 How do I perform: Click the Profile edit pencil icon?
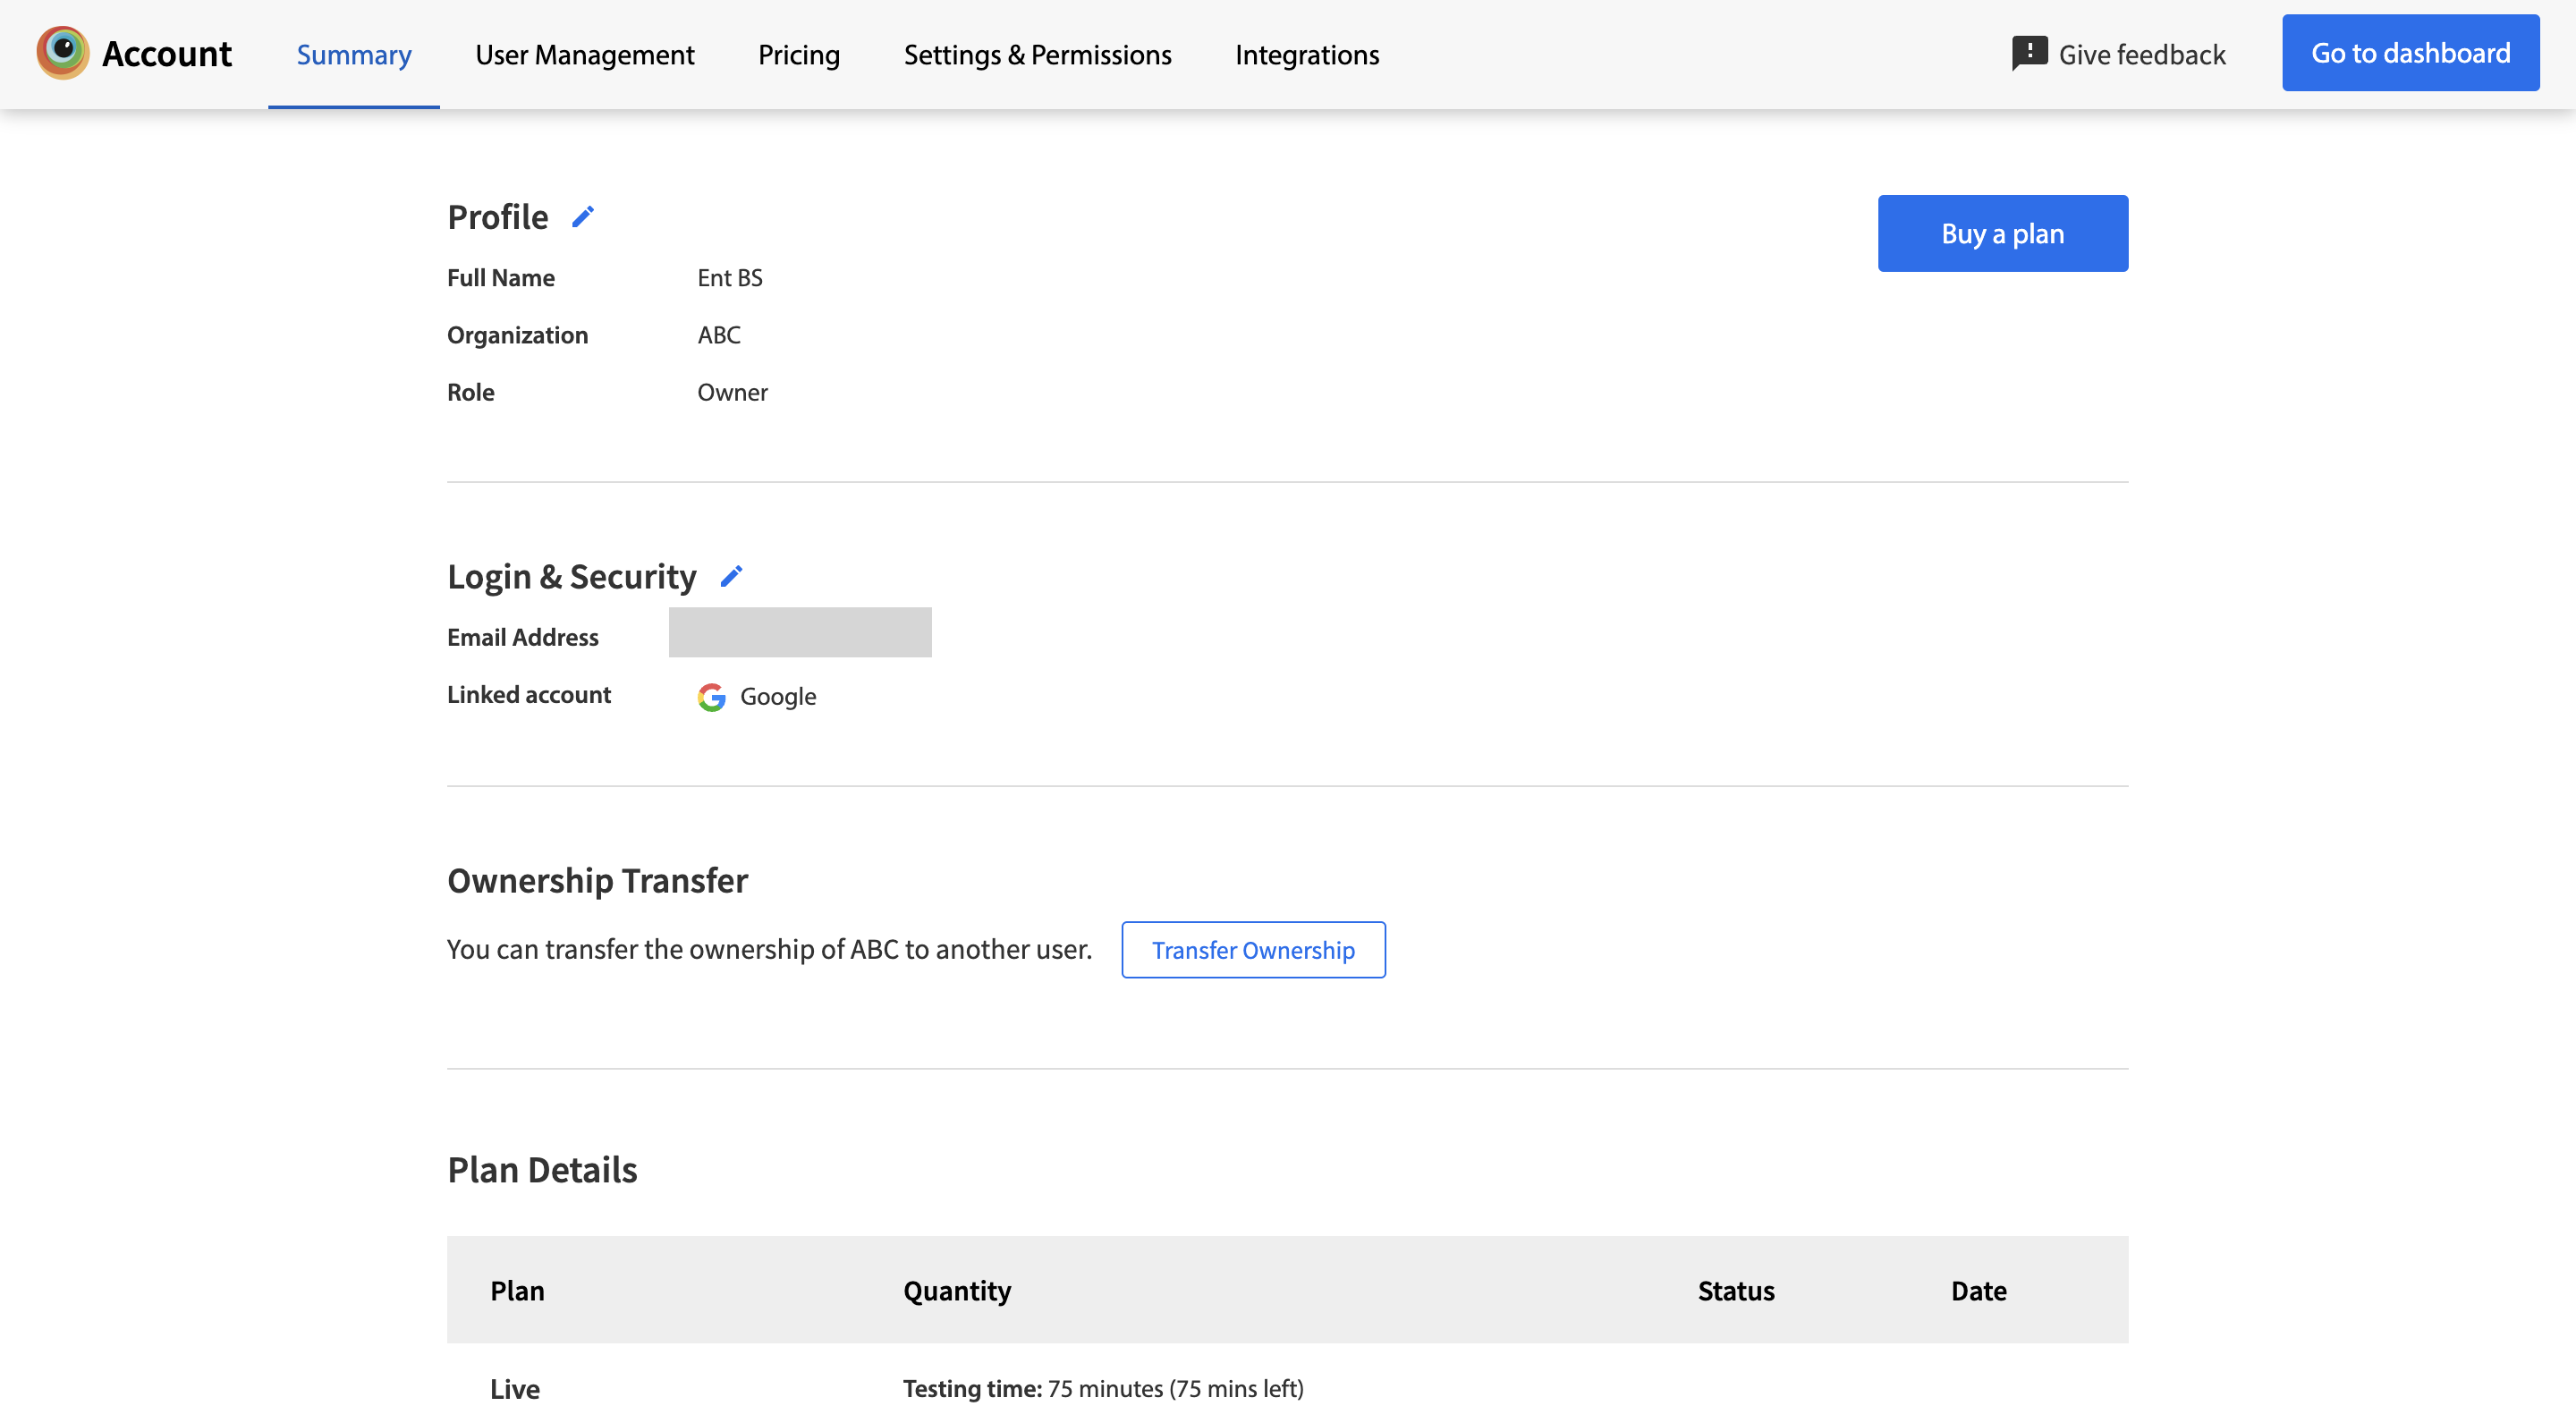583,216
